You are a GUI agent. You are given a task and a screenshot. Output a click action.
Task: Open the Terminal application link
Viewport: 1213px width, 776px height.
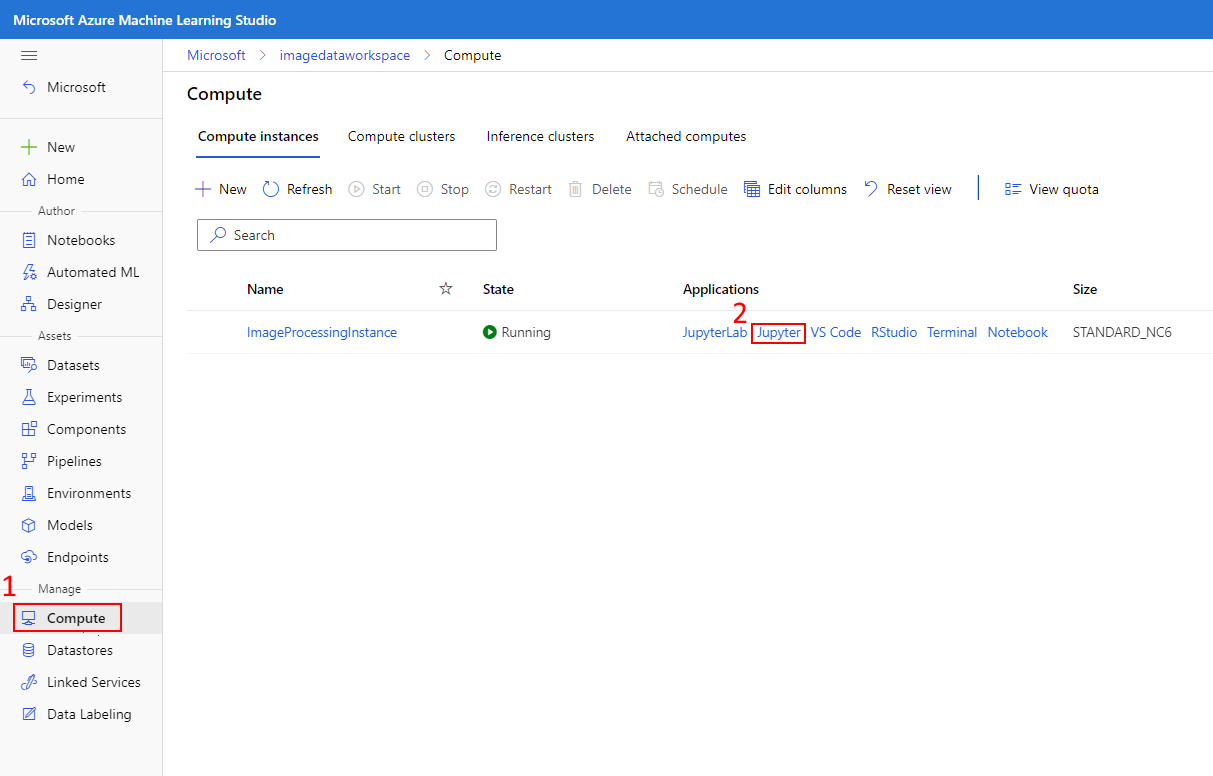point(952,332)
